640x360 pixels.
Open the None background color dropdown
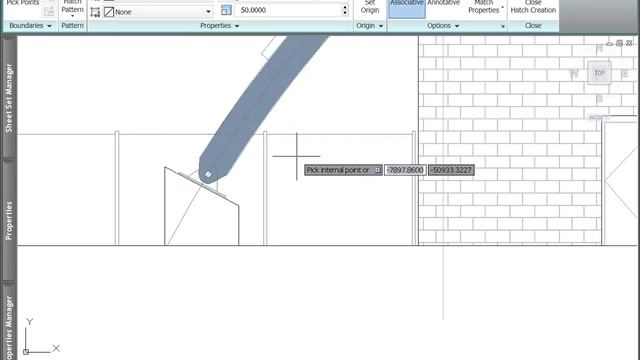[208, 12]
